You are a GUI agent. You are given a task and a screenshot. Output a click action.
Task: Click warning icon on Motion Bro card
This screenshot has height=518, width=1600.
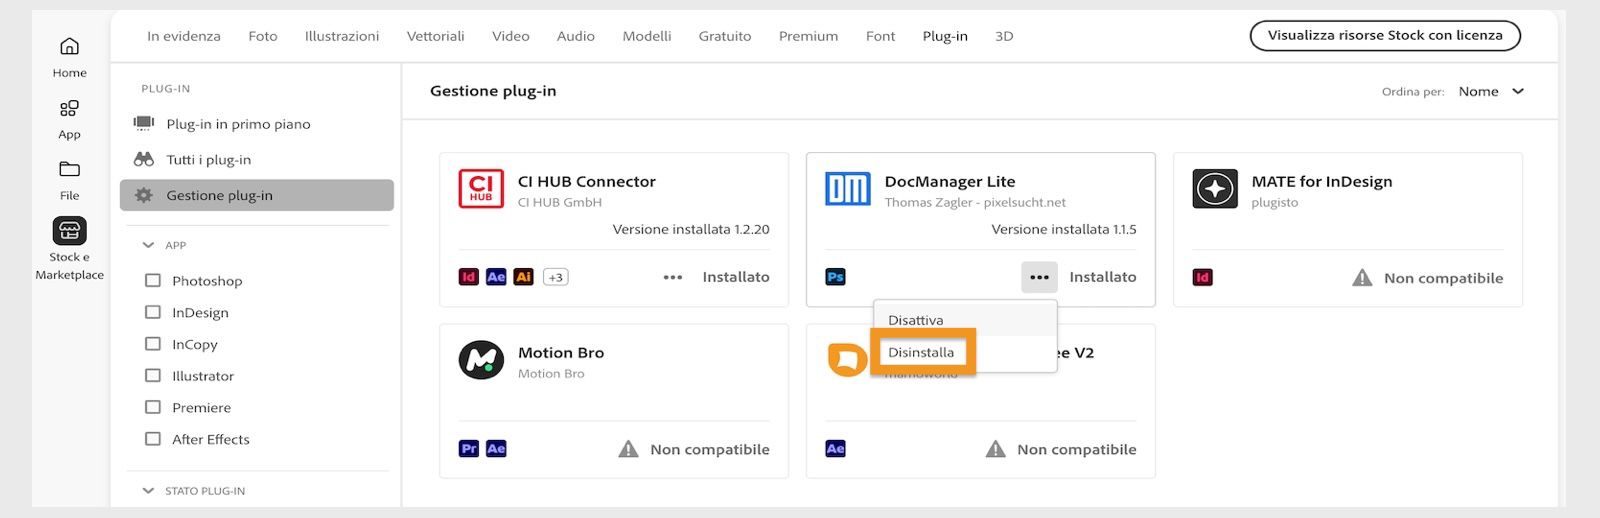pos(628,449)
